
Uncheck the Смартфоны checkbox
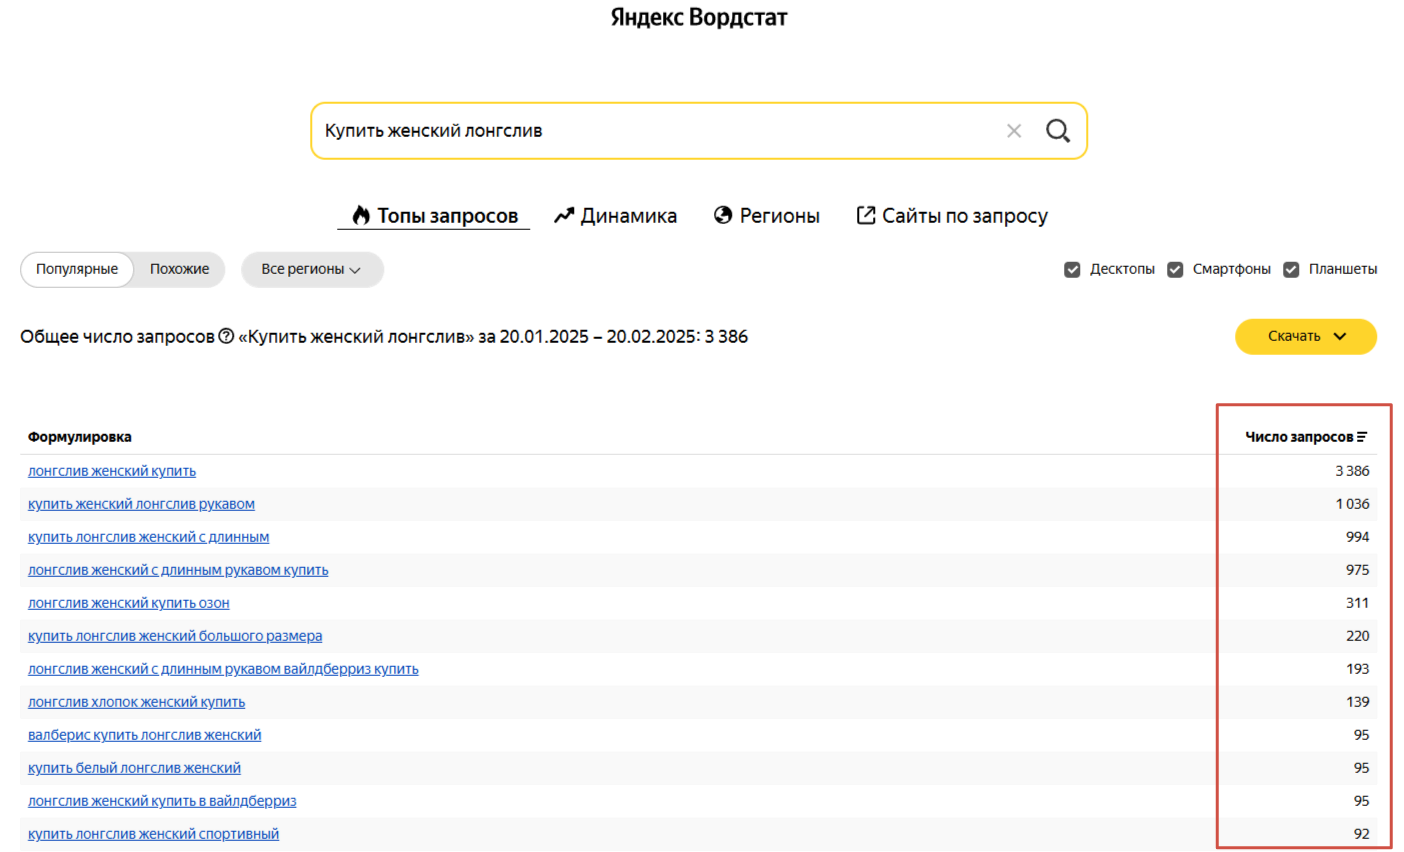(1175, 270)
